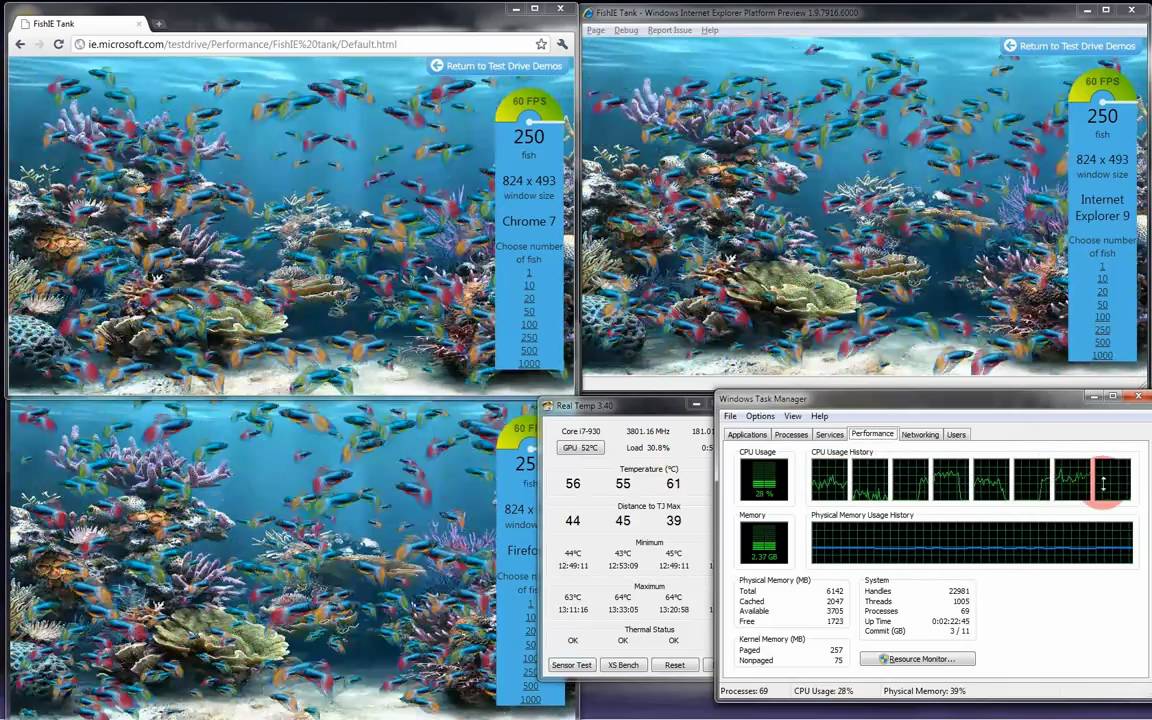
Task: Bookmark the page with the star icon
Action: [x=541, y=44]
